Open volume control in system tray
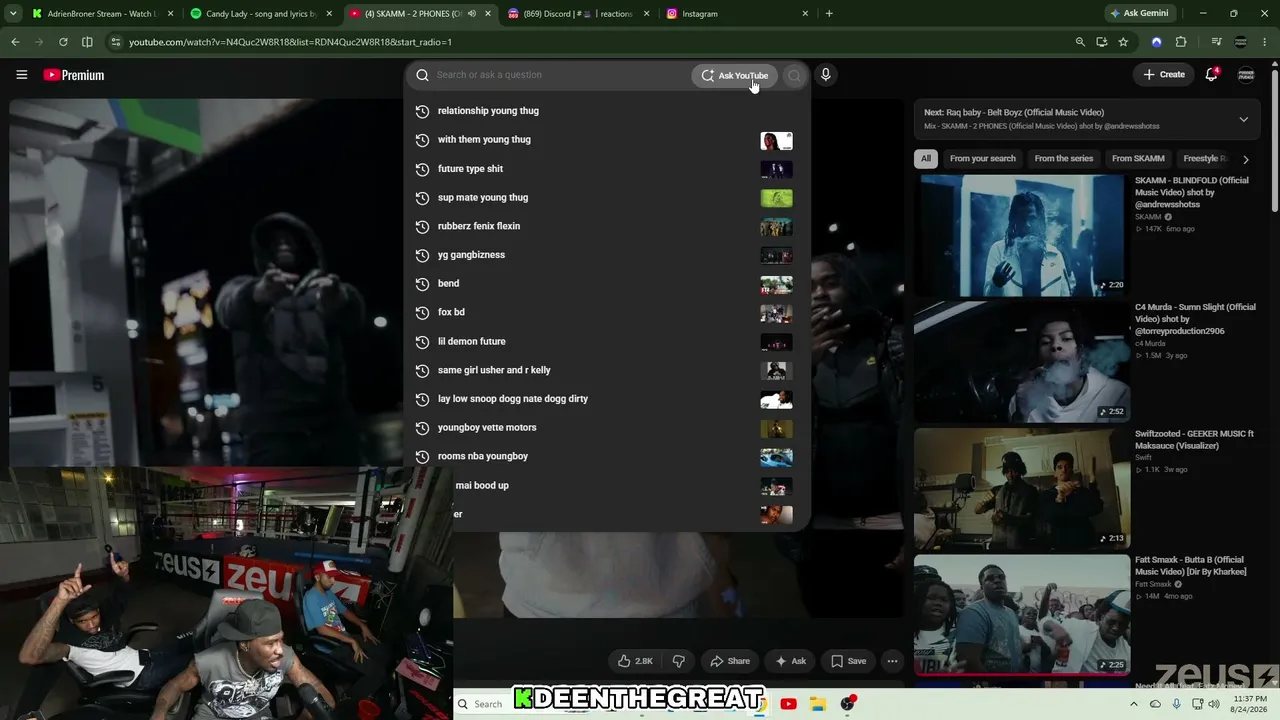1280x720 pixels. (1214, 704)
